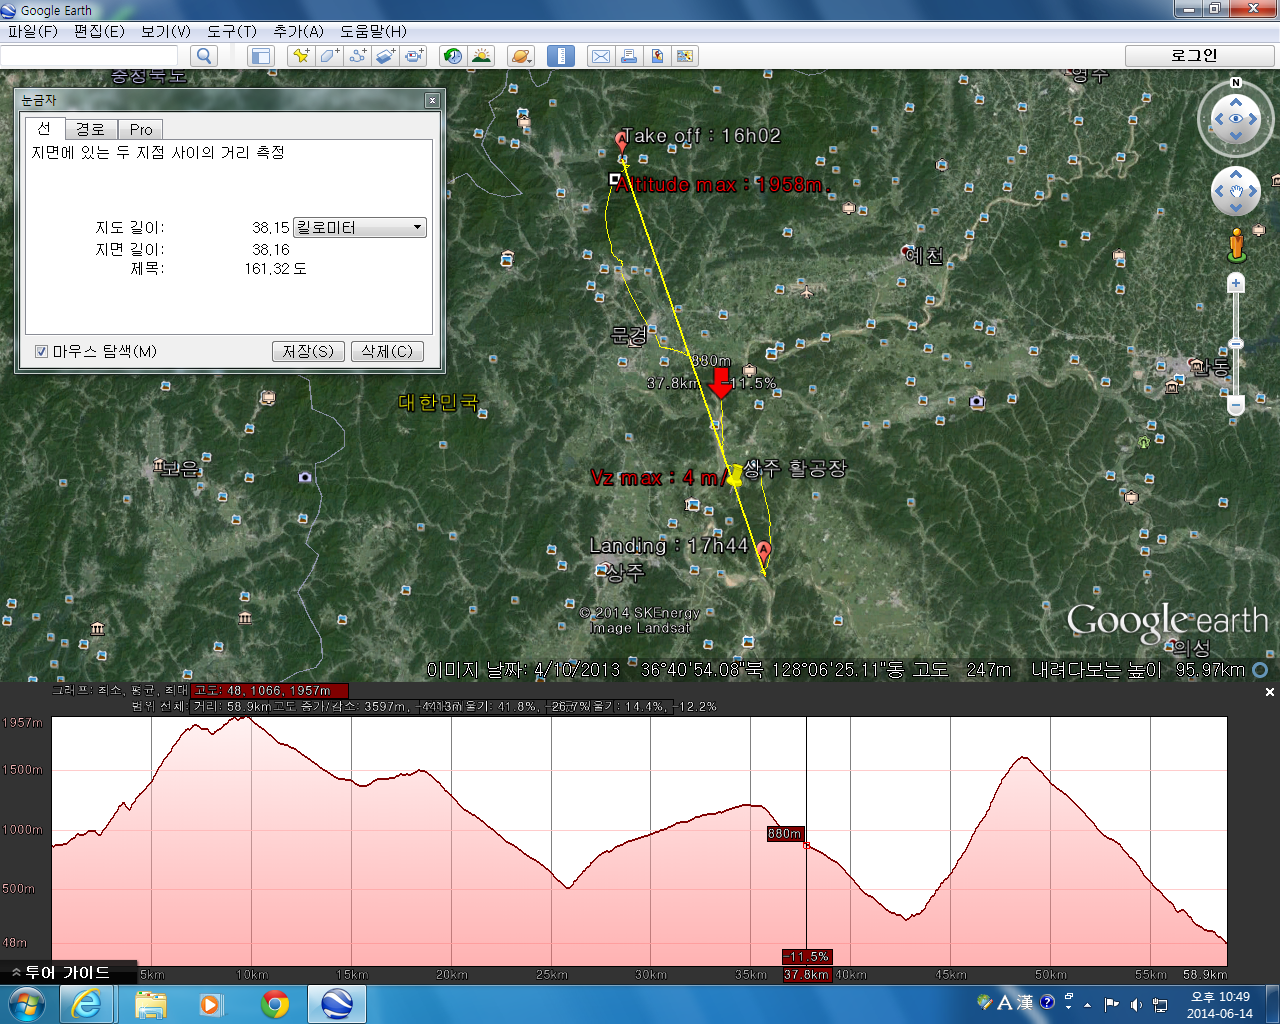Click the streaming status circle icon
The height and width of the screenshot is (1024, 1280).
coord(1261,670)
